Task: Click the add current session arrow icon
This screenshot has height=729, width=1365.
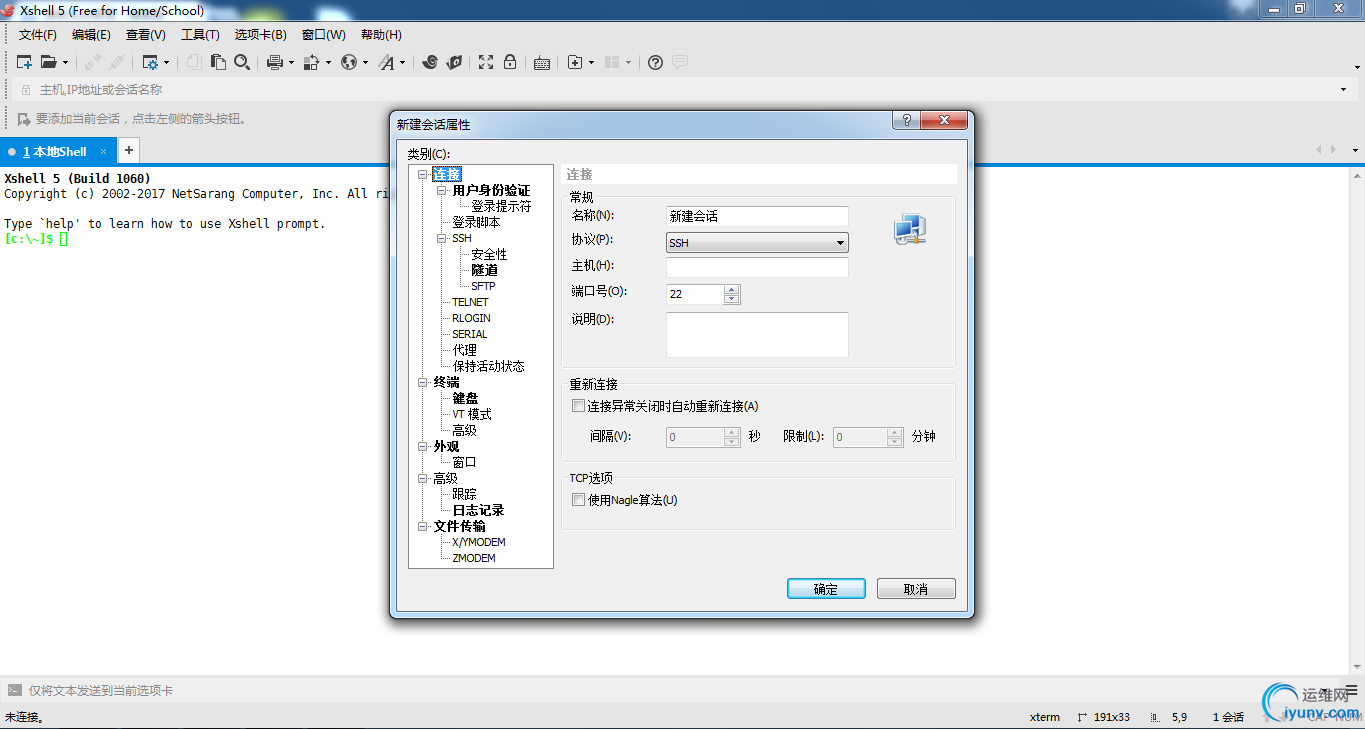Action: point(24,118)
